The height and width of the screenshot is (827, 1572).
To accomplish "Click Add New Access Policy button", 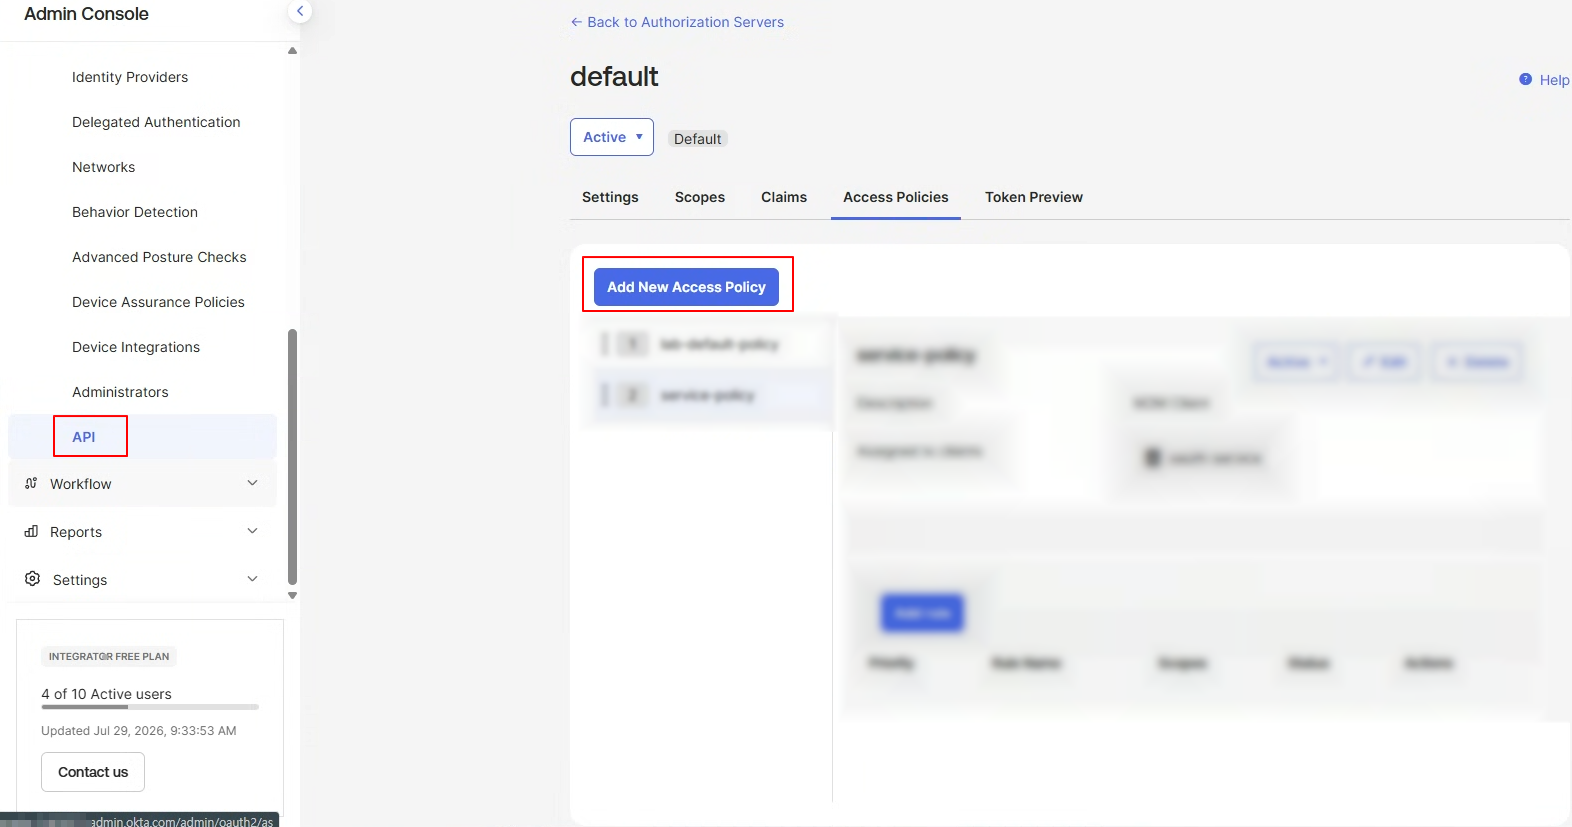I will (686, 287).
